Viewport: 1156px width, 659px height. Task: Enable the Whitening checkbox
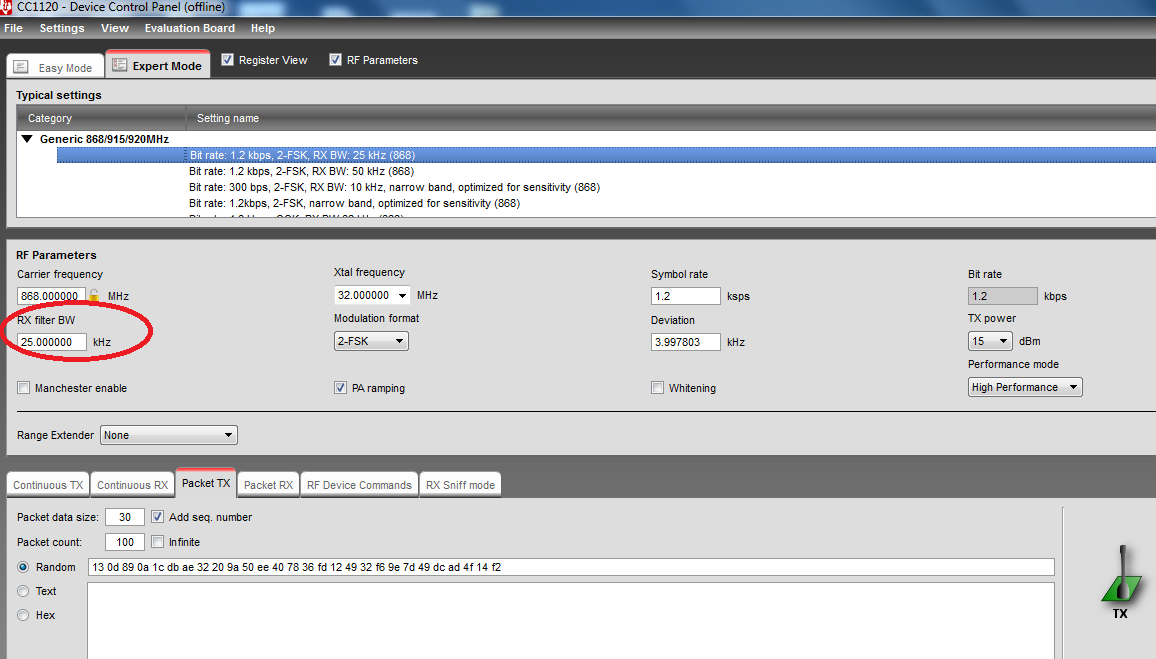tap(658, 388)
